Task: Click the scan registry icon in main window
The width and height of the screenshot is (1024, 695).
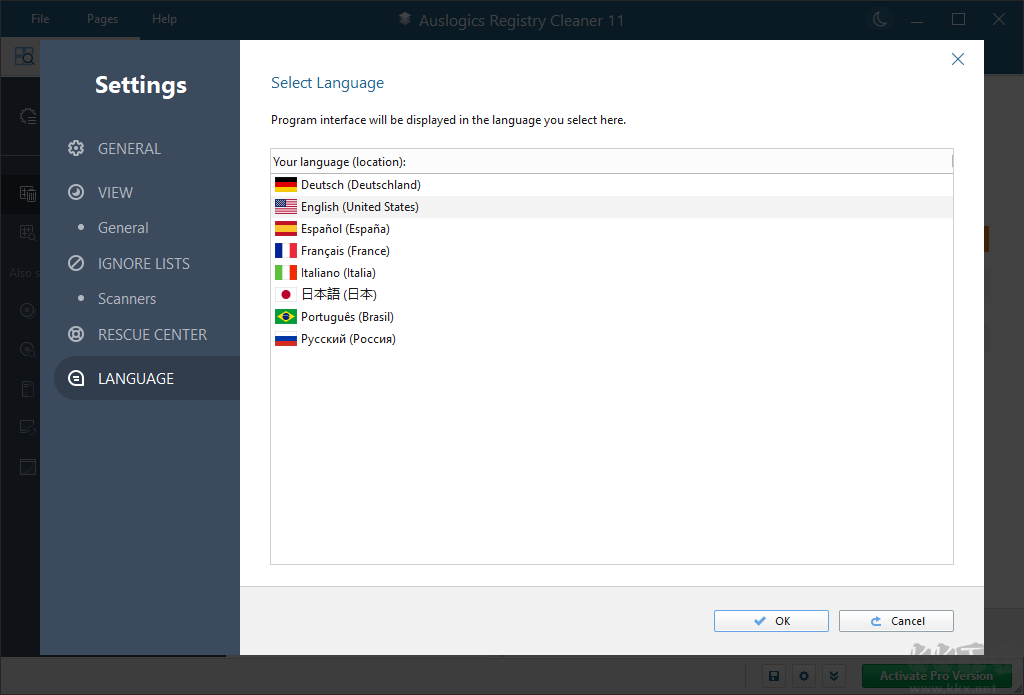Action: click(24, 57)
